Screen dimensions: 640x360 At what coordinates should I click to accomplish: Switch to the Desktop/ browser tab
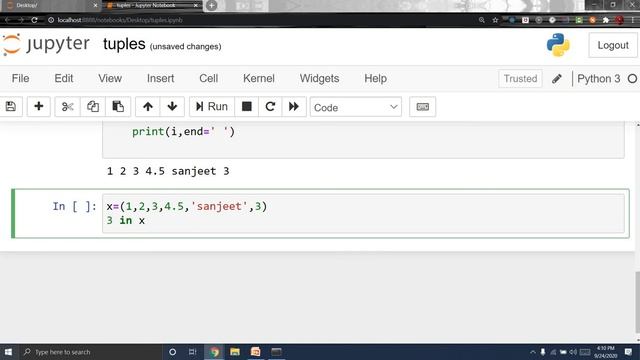(50, 6)
